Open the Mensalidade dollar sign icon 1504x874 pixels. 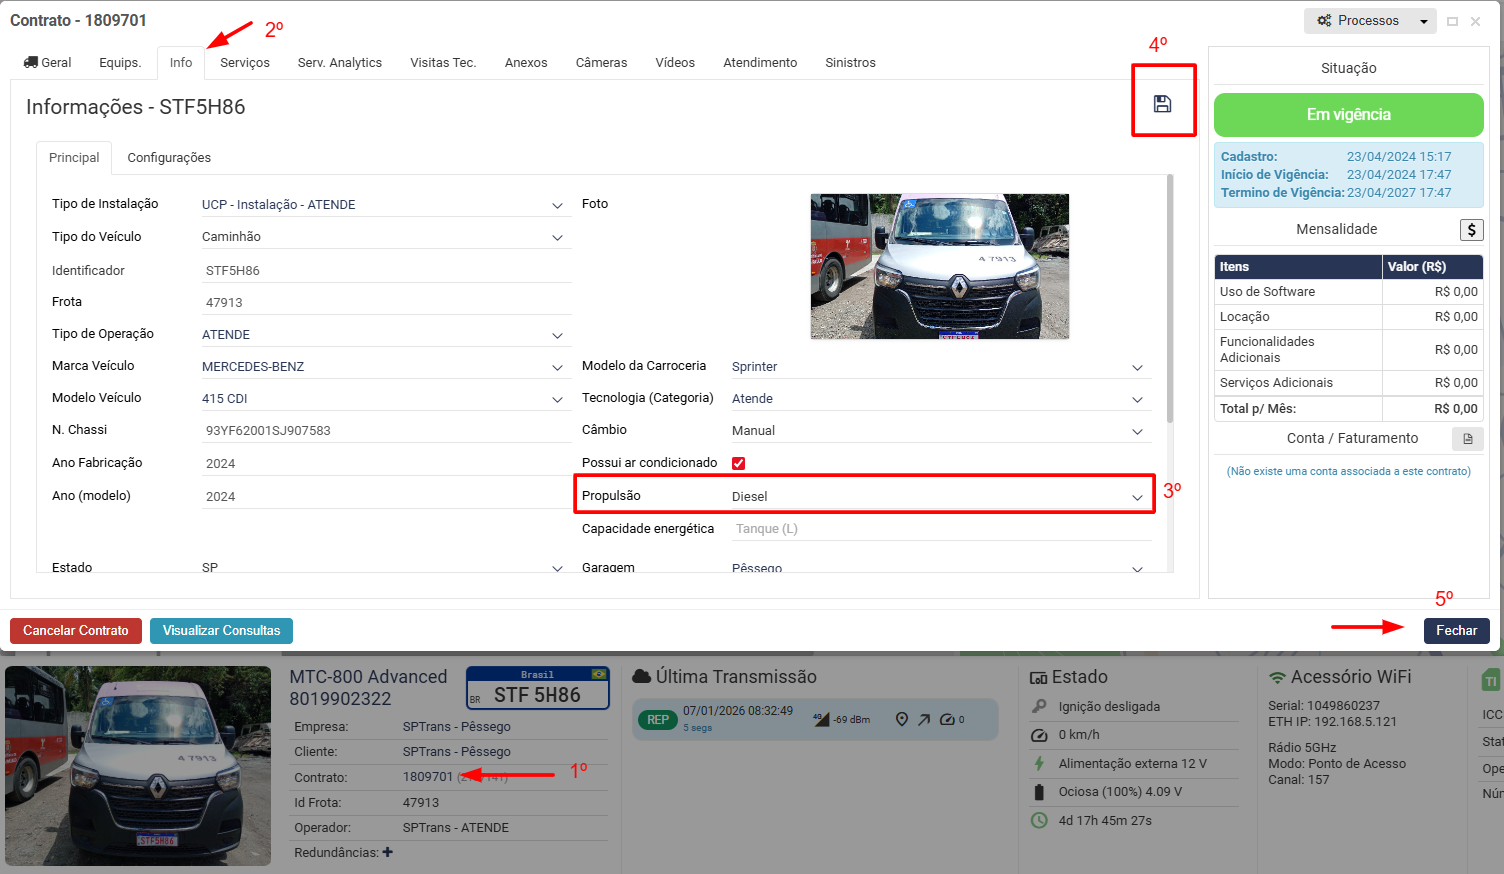click(1471, 230)
